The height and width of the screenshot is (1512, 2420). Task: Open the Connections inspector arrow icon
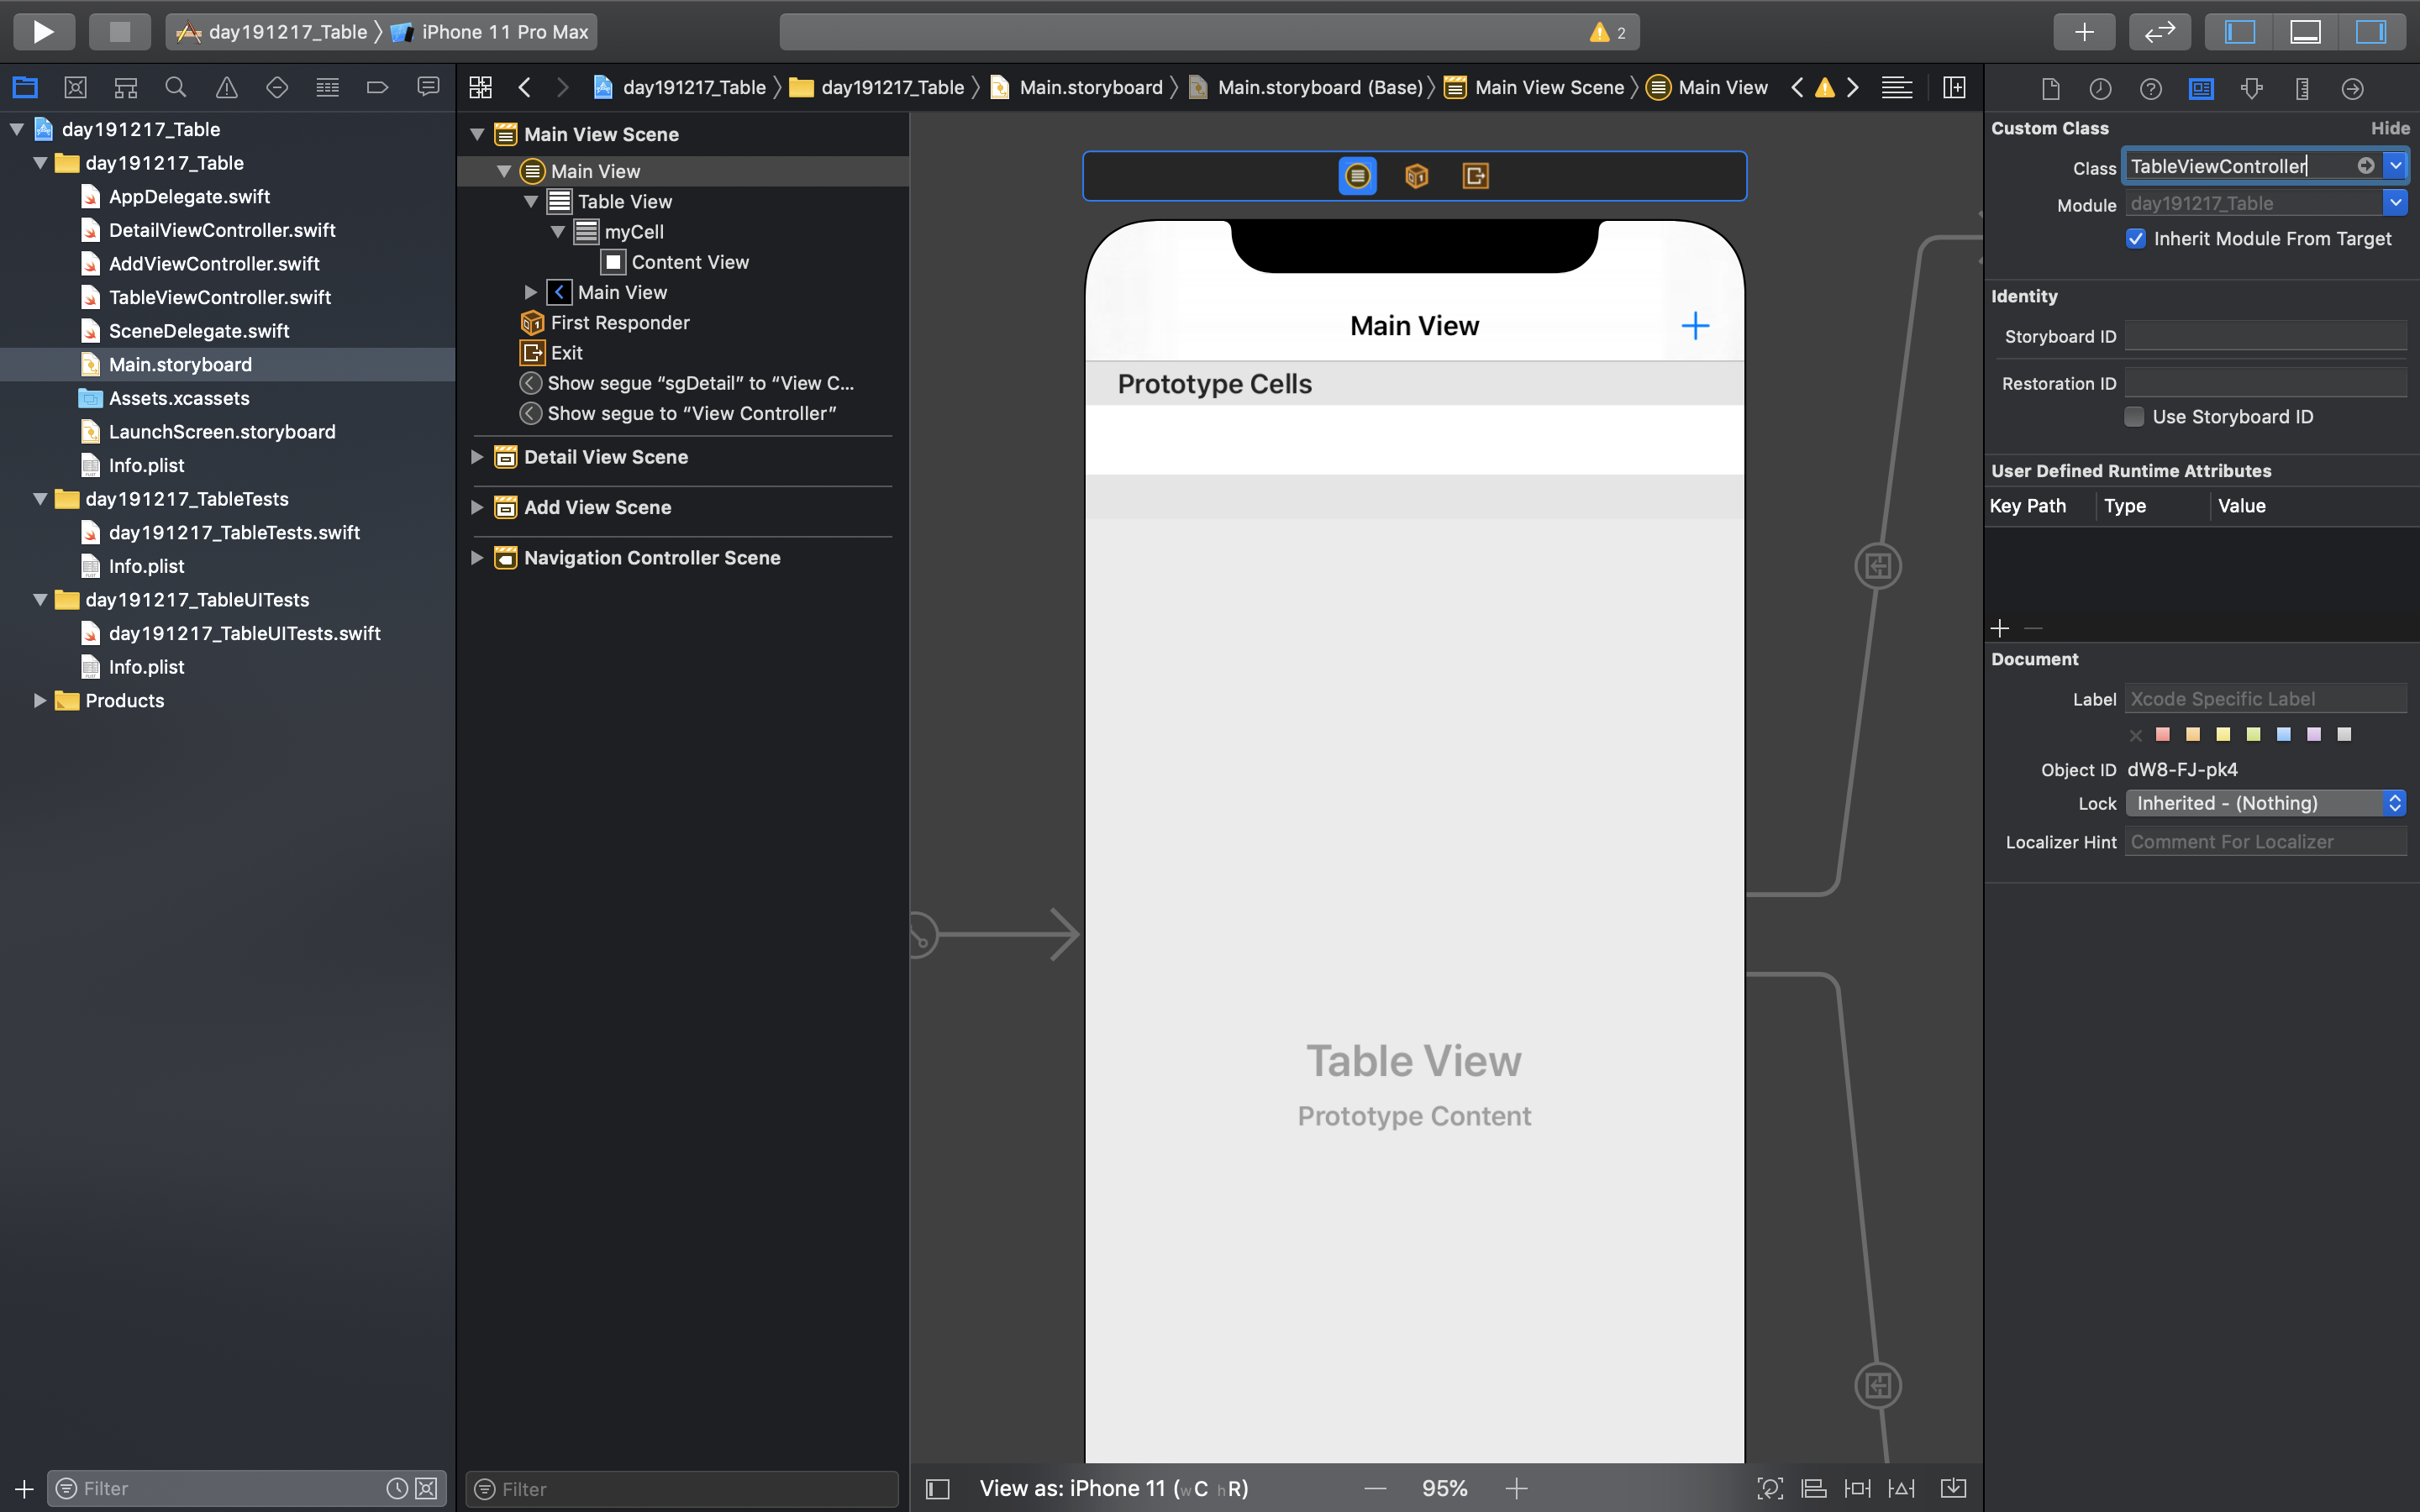tap(2352, 88)
